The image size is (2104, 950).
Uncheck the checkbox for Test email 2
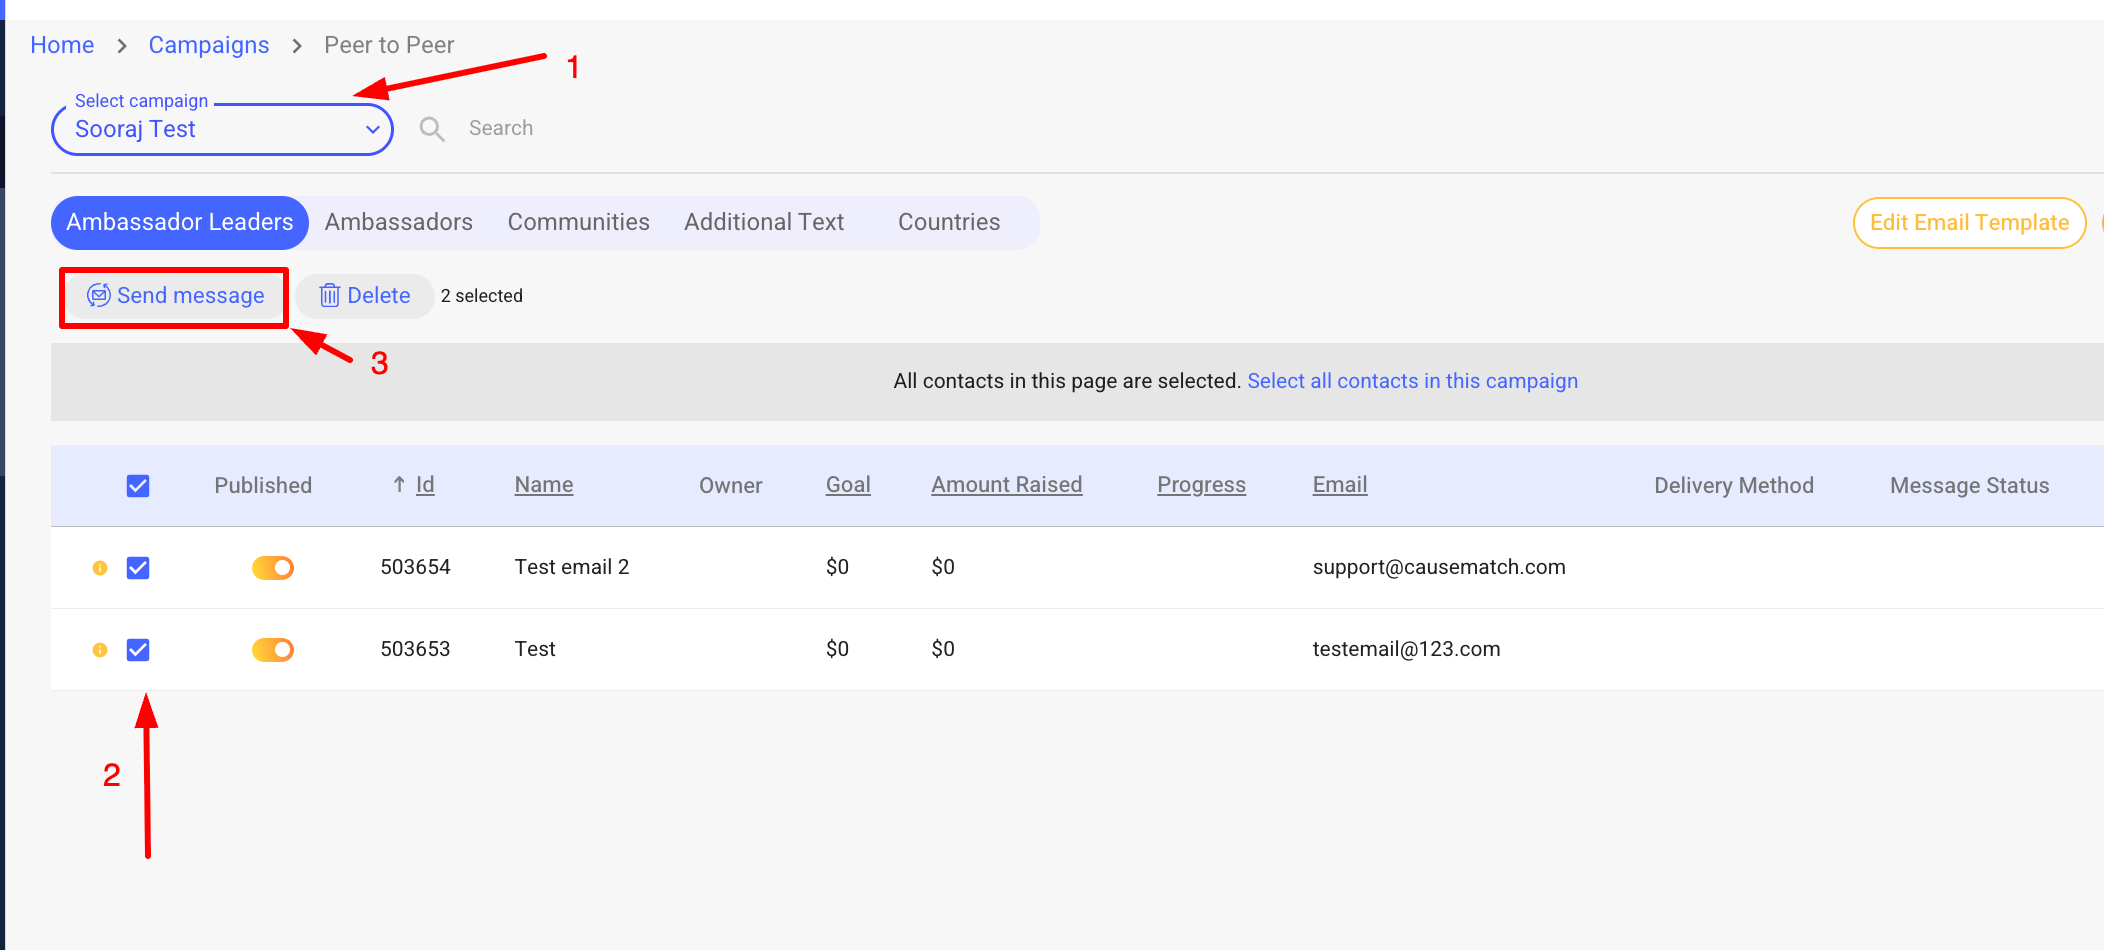tap(138, 568)
